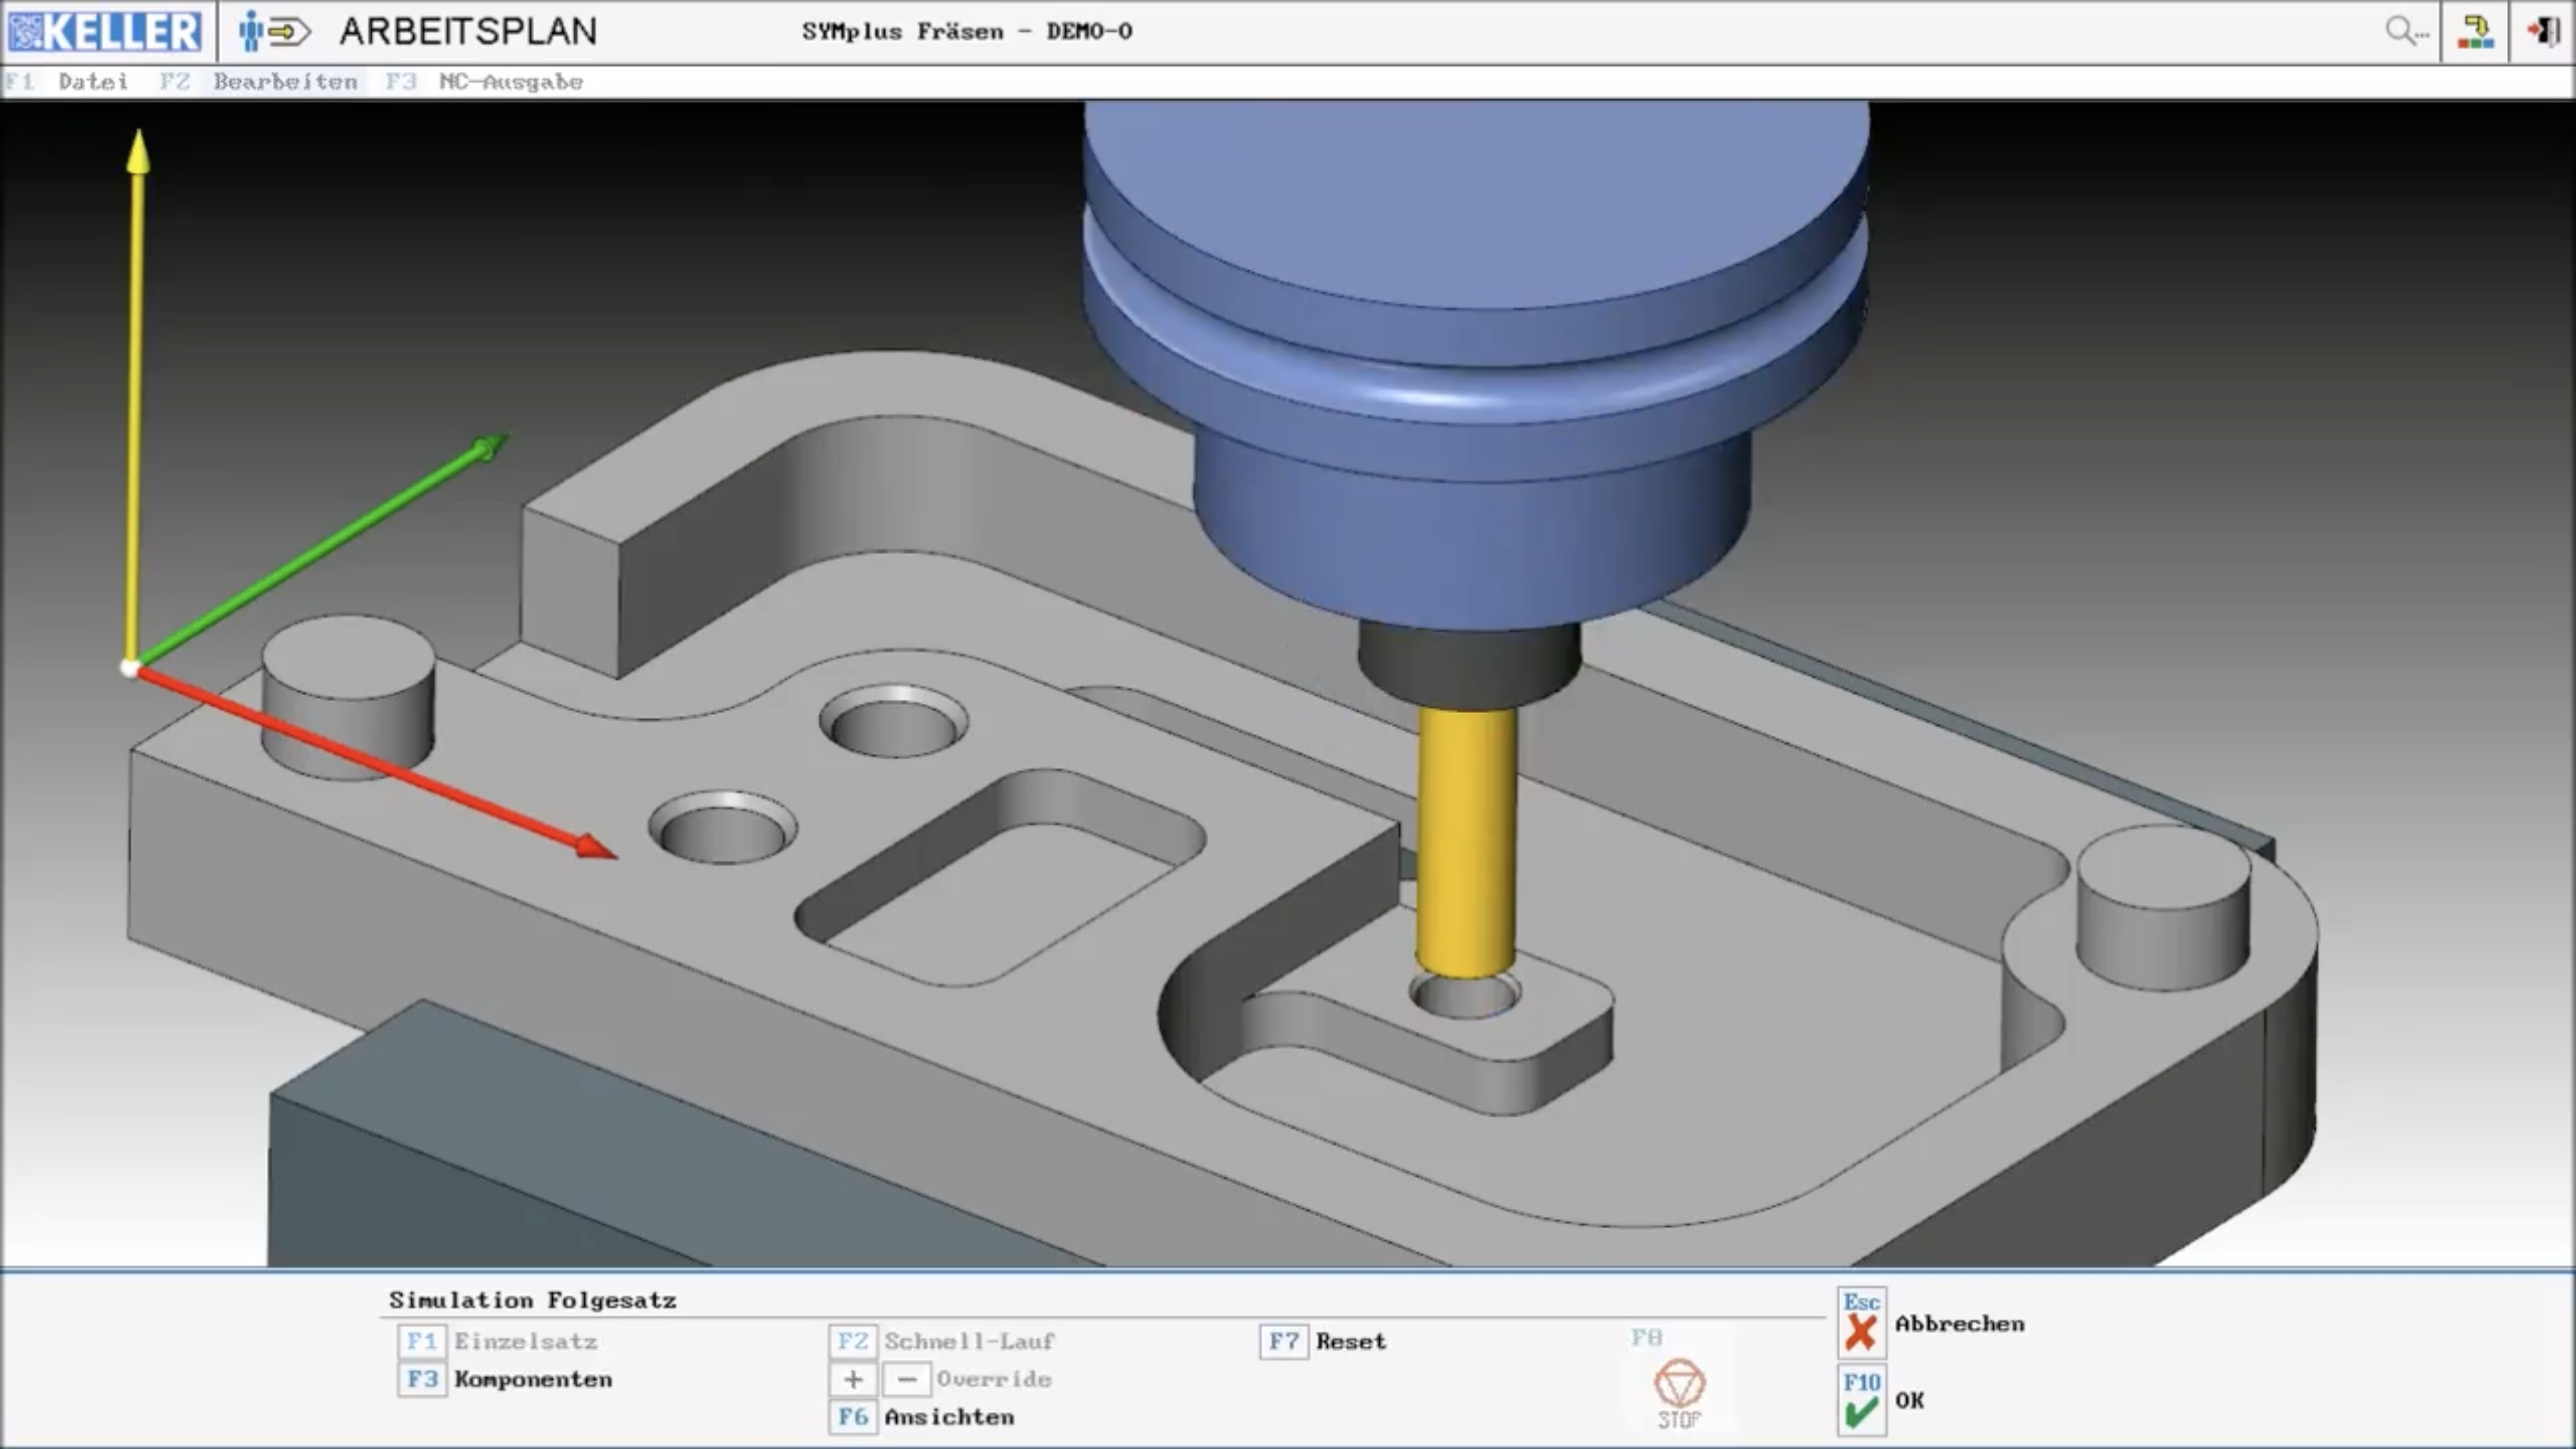Viewport: 2576px width, 1449px height.
Task: Click the exit program door icon
Action: coord(2543,31)
